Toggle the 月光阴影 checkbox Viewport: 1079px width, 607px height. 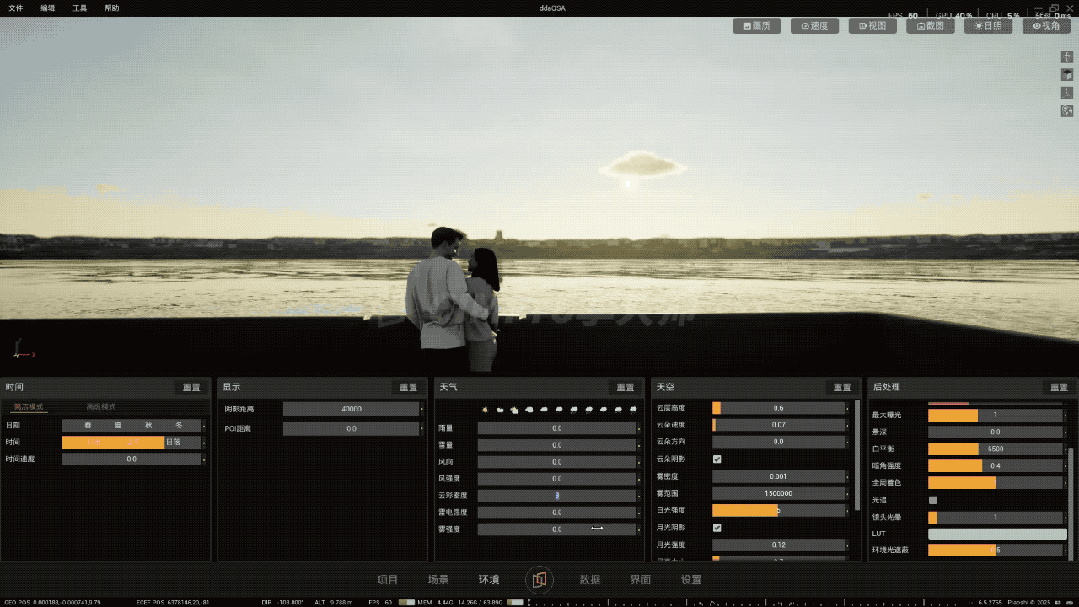pyautogui.click(x=717, y=528)
